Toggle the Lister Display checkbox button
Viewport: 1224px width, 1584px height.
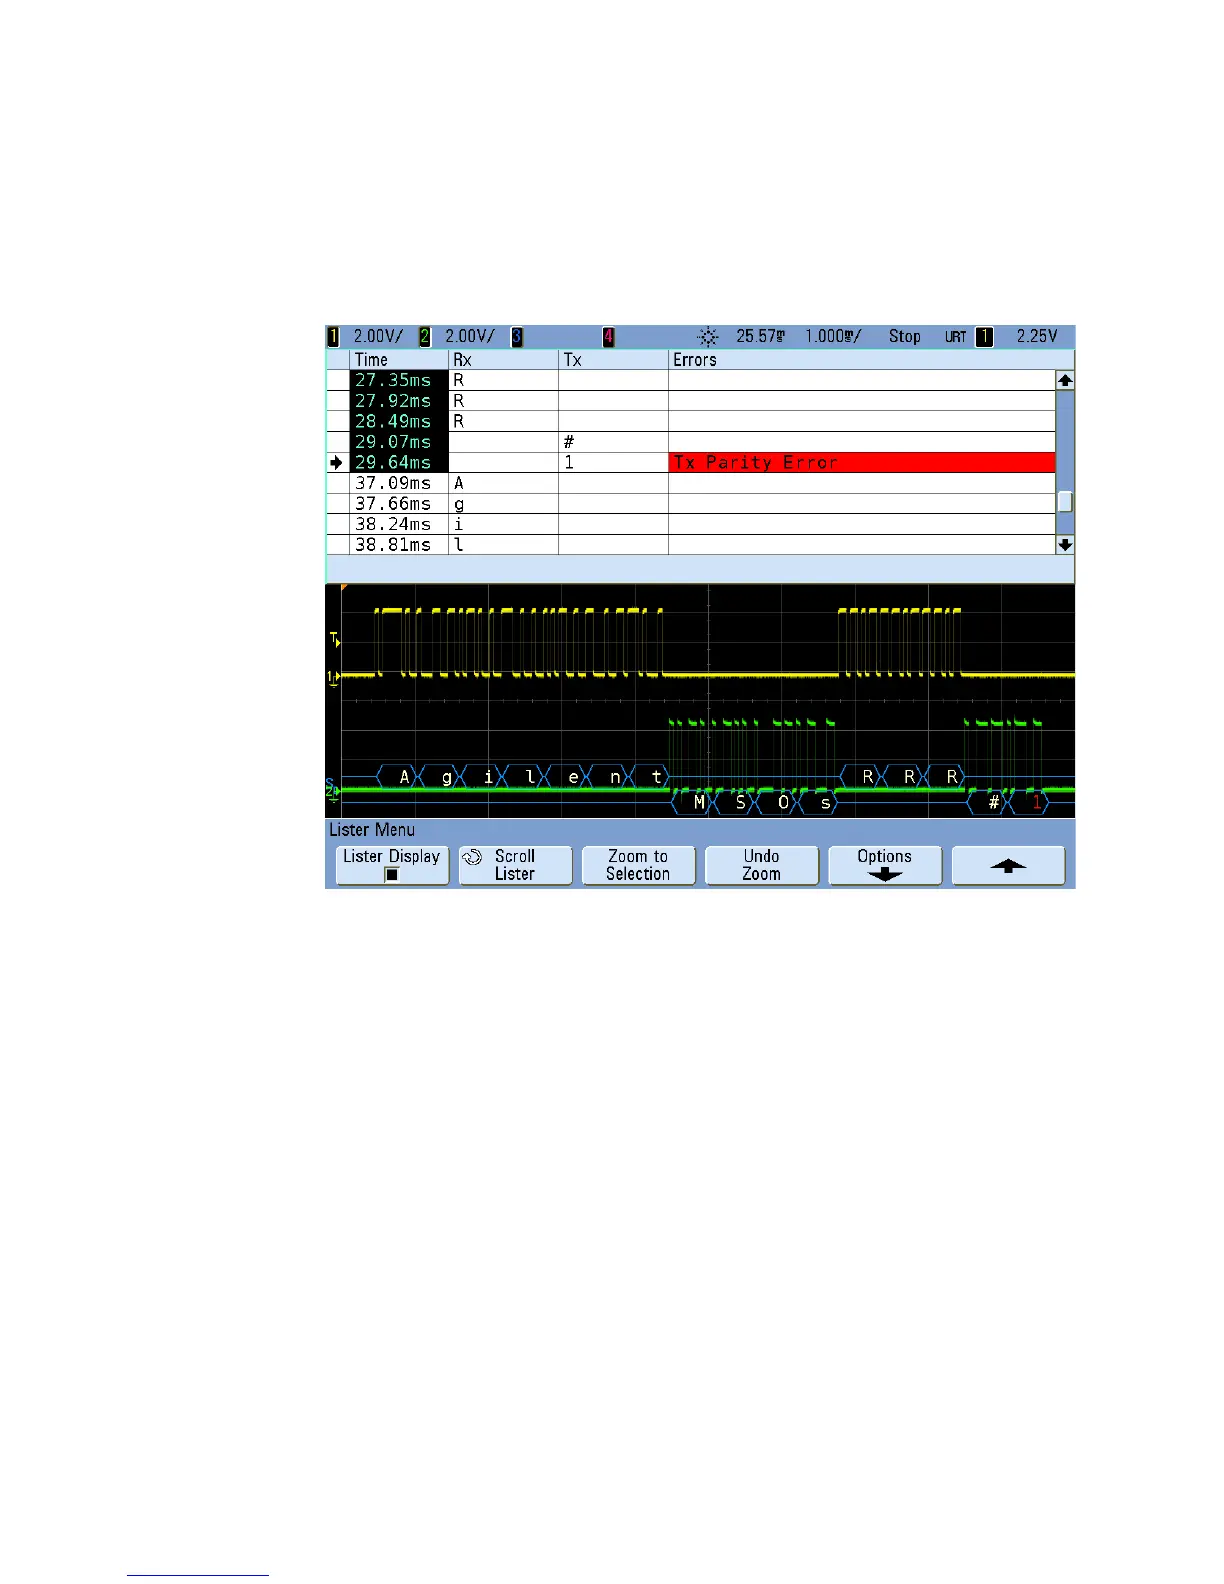392,865
